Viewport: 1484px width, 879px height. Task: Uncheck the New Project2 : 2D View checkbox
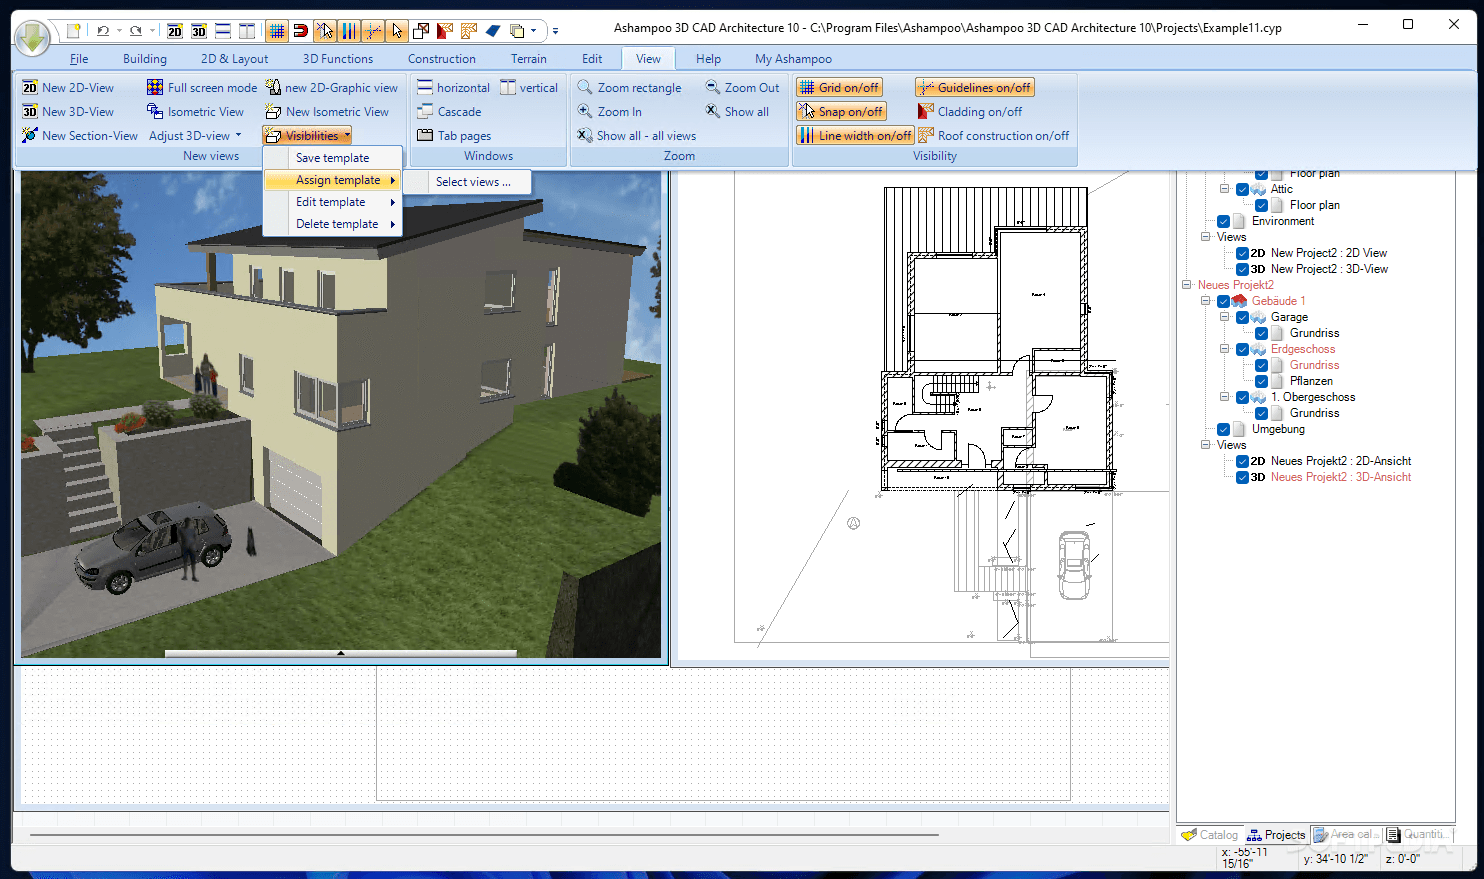pyautogui.click(x=1242, y=253)
